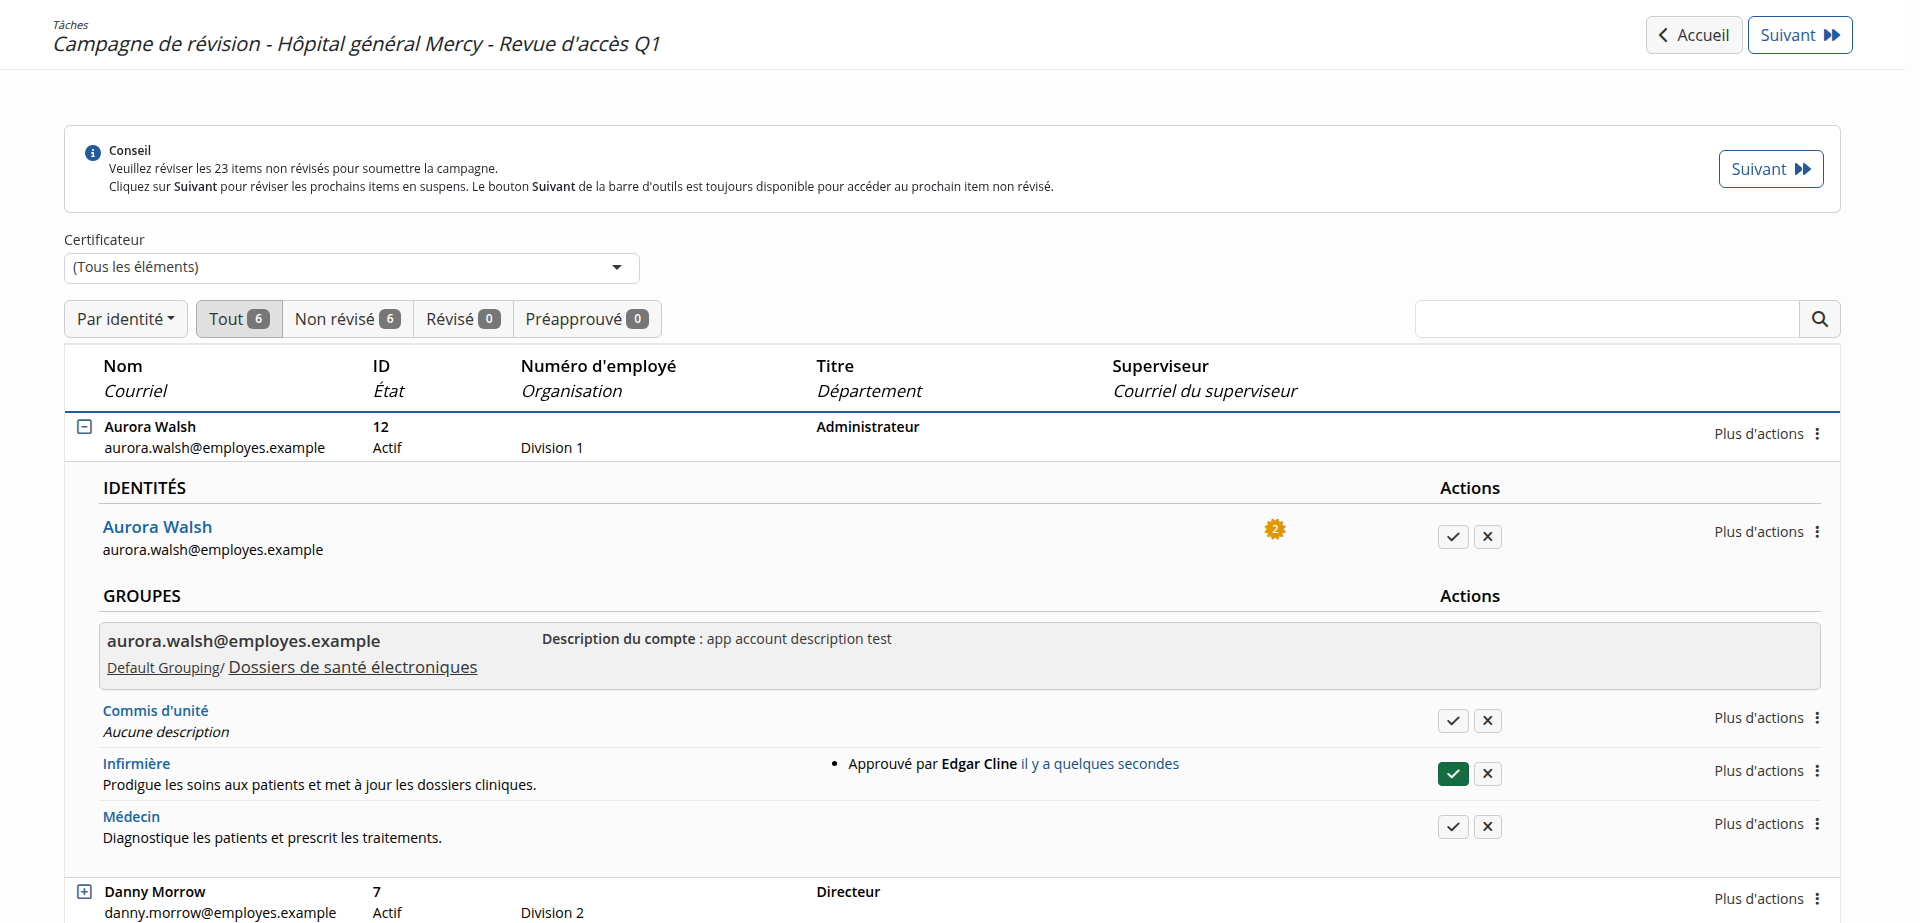The height and width of the screenshot is (923, 1920).
Task: Collapse the Aurora Walsh row
Action: tap(84, 427)
